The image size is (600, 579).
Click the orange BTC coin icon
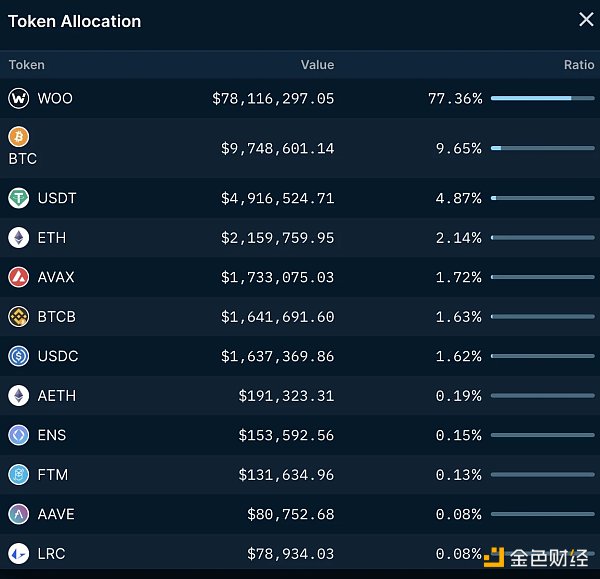19,137
